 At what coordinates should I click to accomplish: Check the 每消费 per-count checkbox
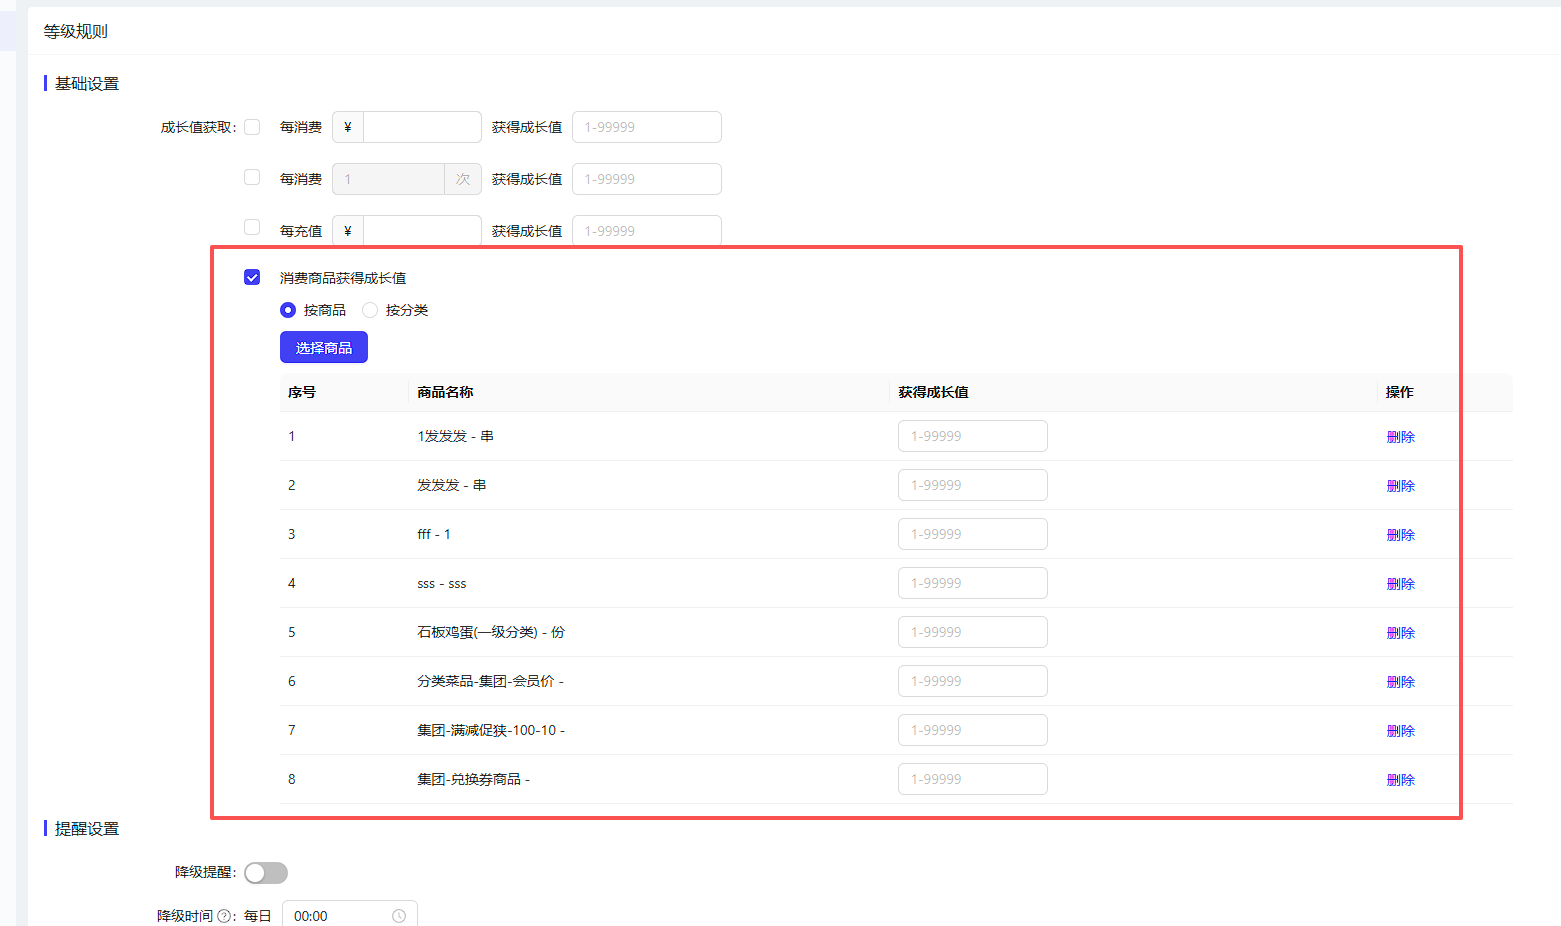point(252,178)
